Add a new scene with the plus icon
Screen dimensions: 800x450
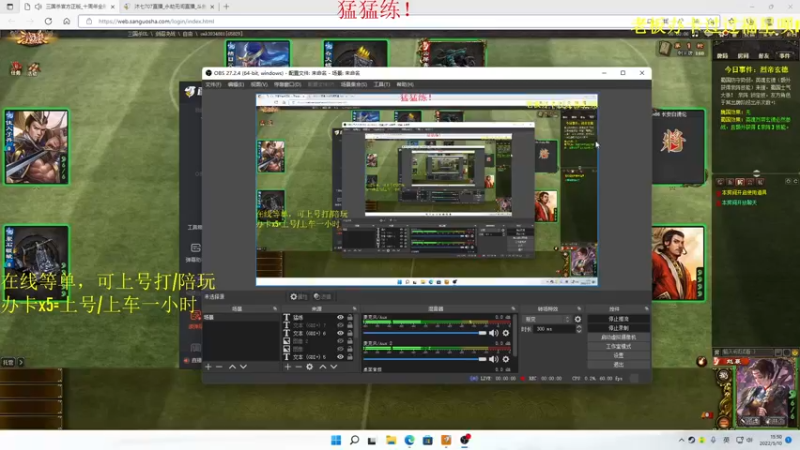(x=208, y=366)
